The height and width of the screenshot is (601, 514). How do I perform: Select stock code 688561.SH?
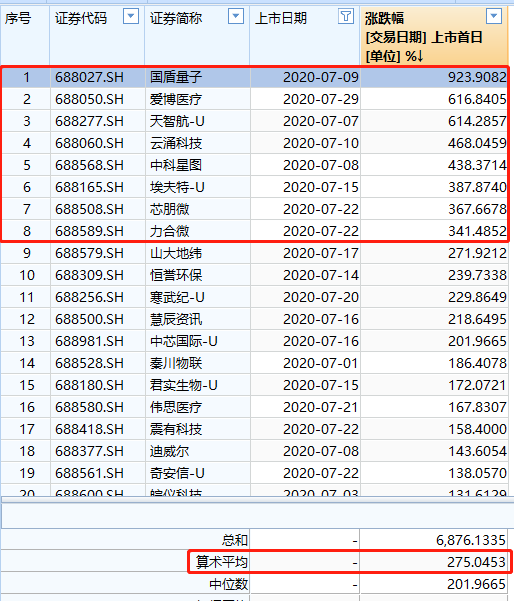point(89,473)
